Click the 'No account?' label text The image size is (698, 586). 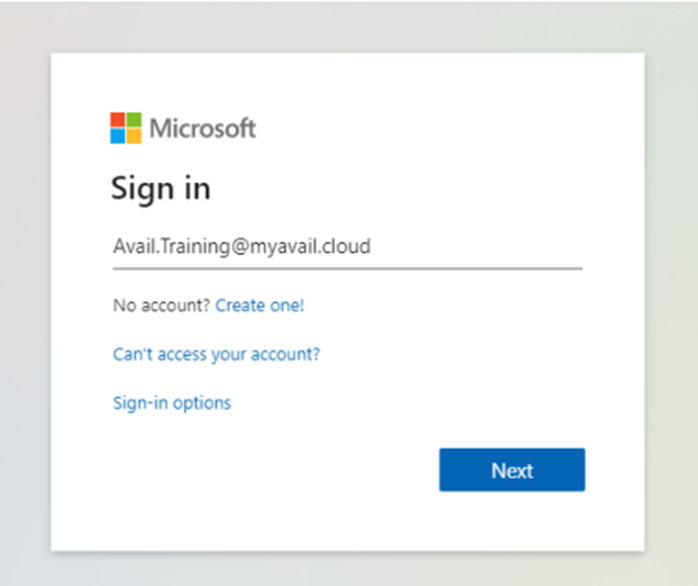[x=161, y=305]
